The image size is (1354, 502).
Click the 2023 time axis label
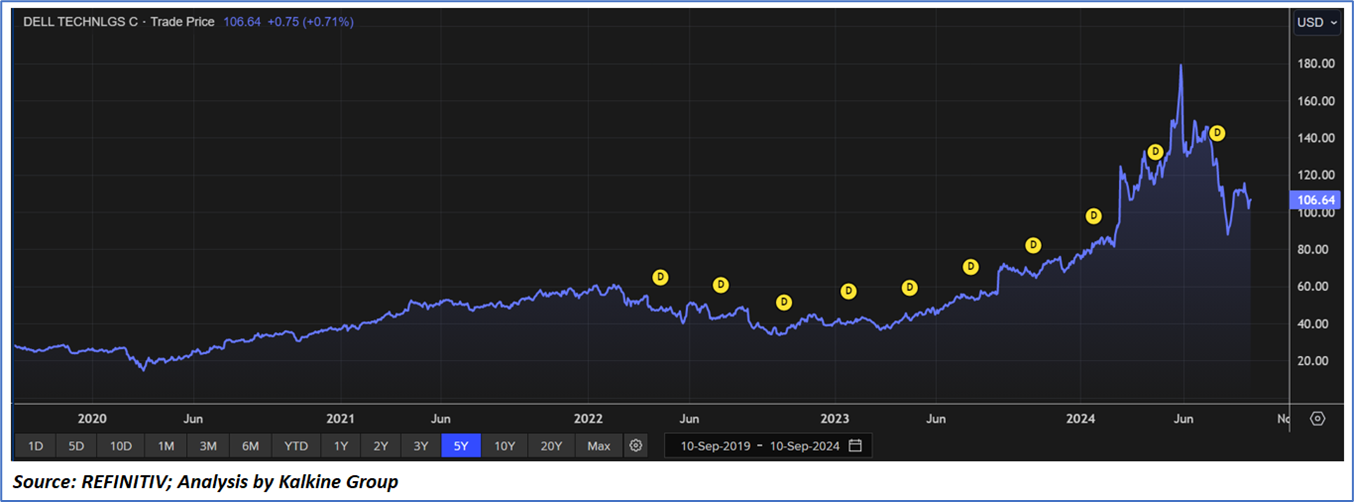(x=835, y=418)
